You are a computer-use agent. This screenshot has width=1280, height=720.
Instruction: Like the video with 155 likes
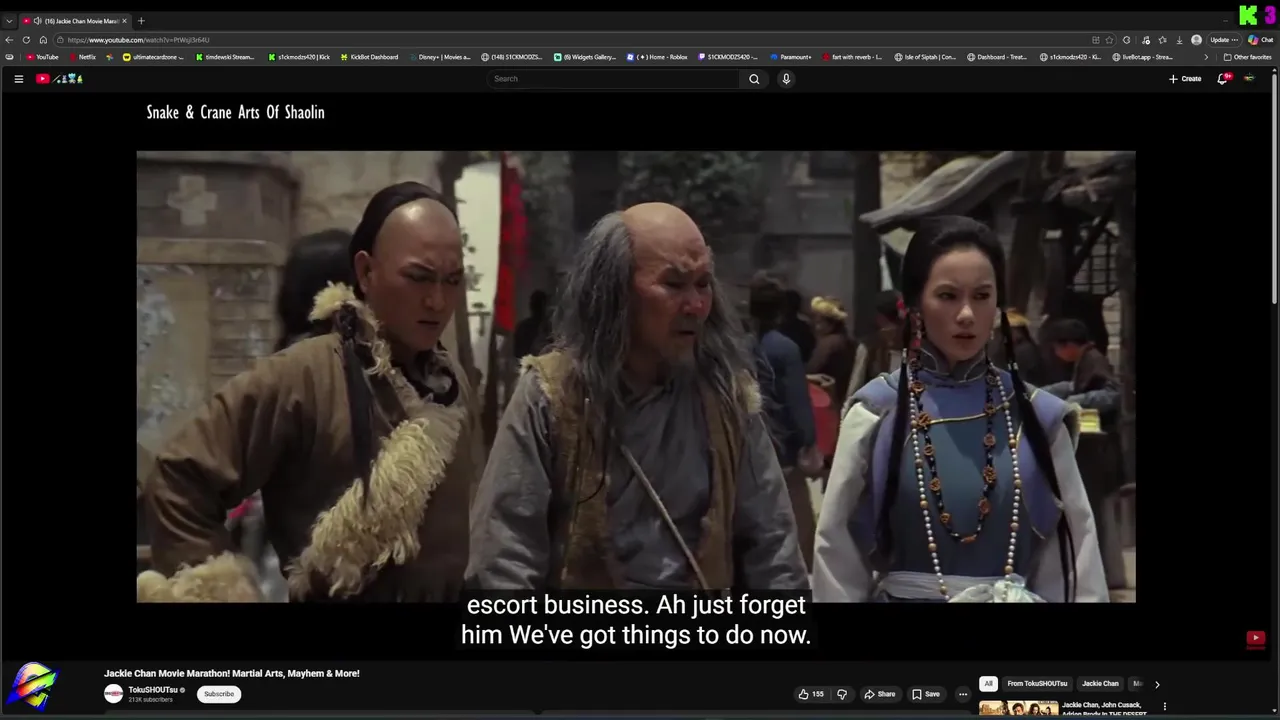pos(811,694)
